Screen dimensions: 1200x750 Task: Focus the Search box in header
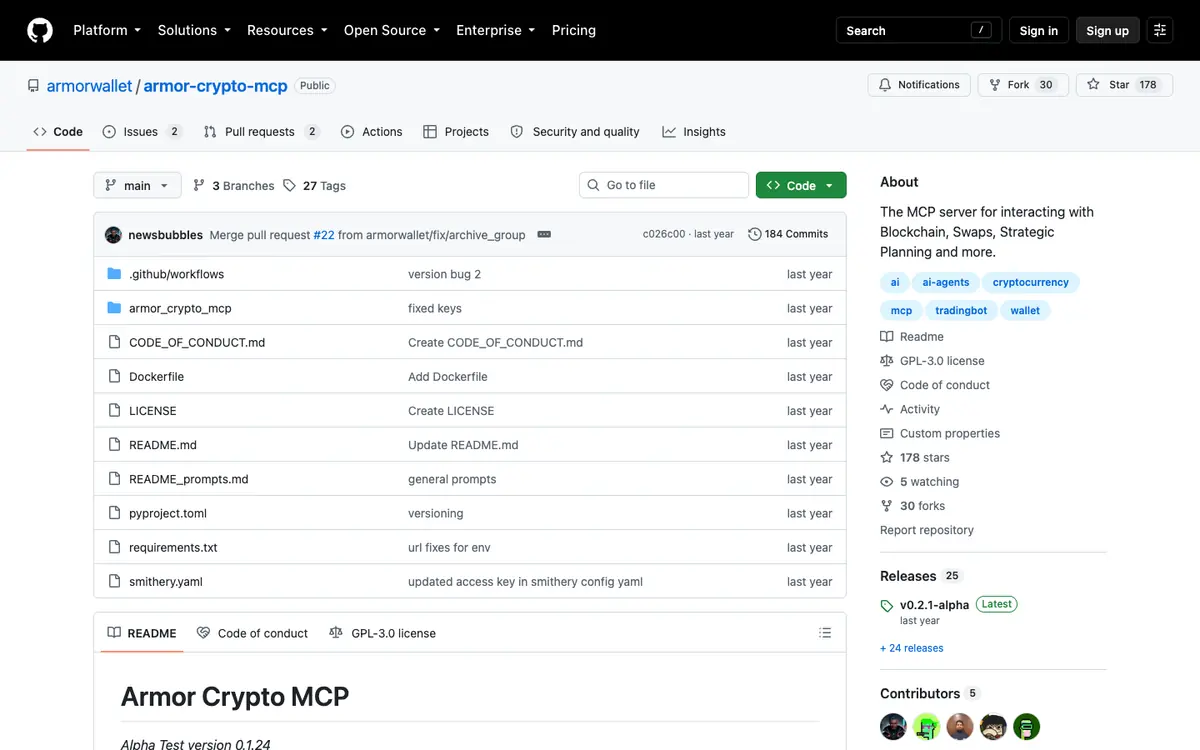[x=918, y=30]
